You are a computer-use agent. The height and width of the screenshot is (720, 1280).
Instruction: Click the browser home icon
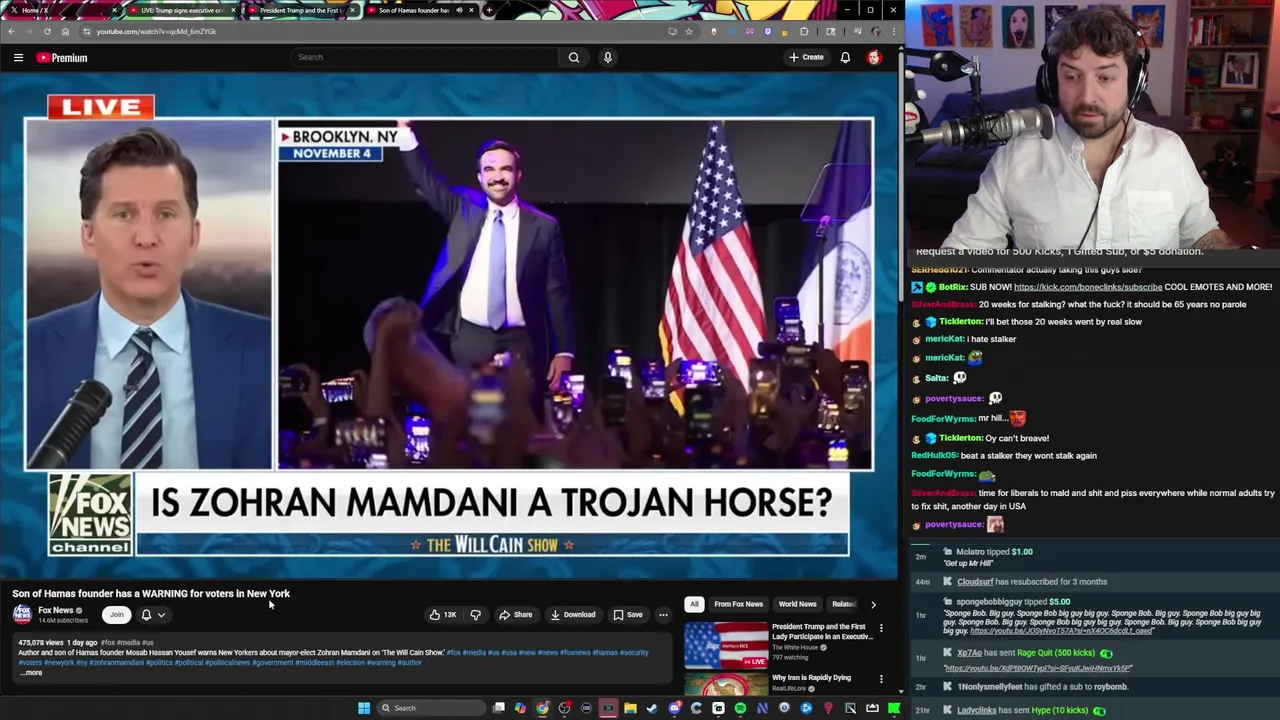tap(65, 31)
